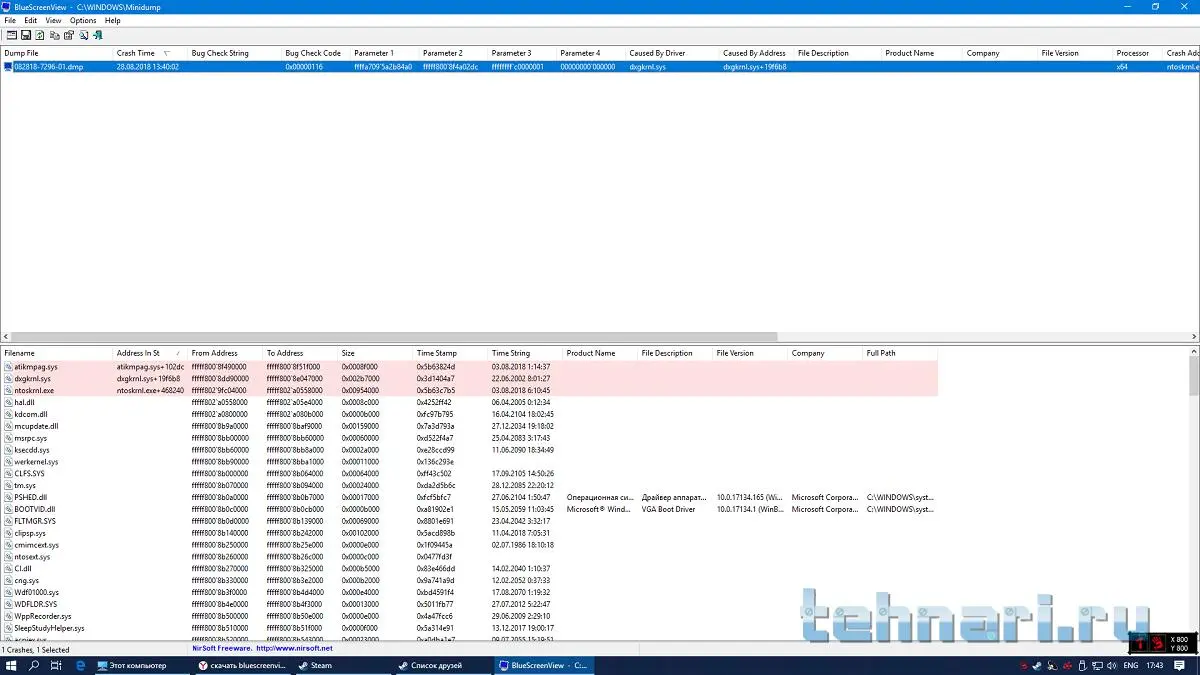Click the Caused By Driver column header
Image resolution: width=1200 pixels, height=675 pixels.
tap(672, 53)
